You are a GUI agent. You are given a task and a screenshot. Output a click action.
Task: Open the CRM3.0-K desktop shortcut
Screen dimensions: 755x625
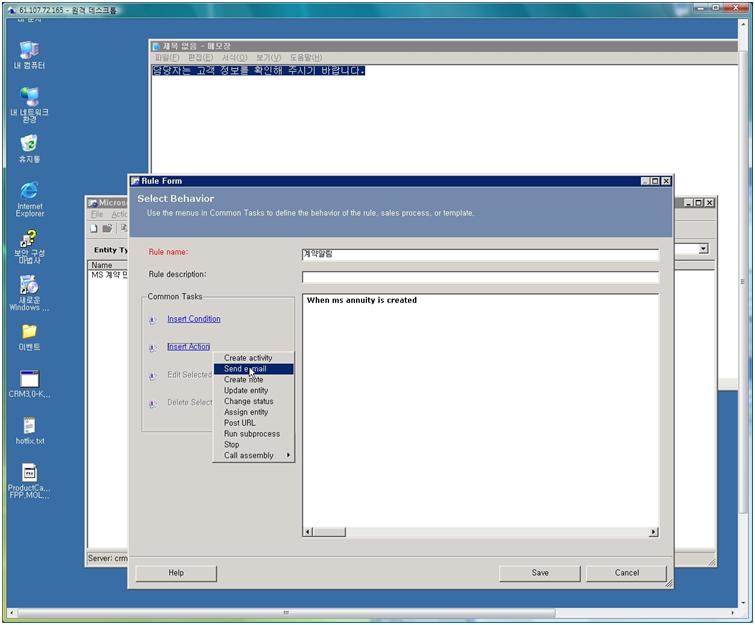[x=29, y=384]
